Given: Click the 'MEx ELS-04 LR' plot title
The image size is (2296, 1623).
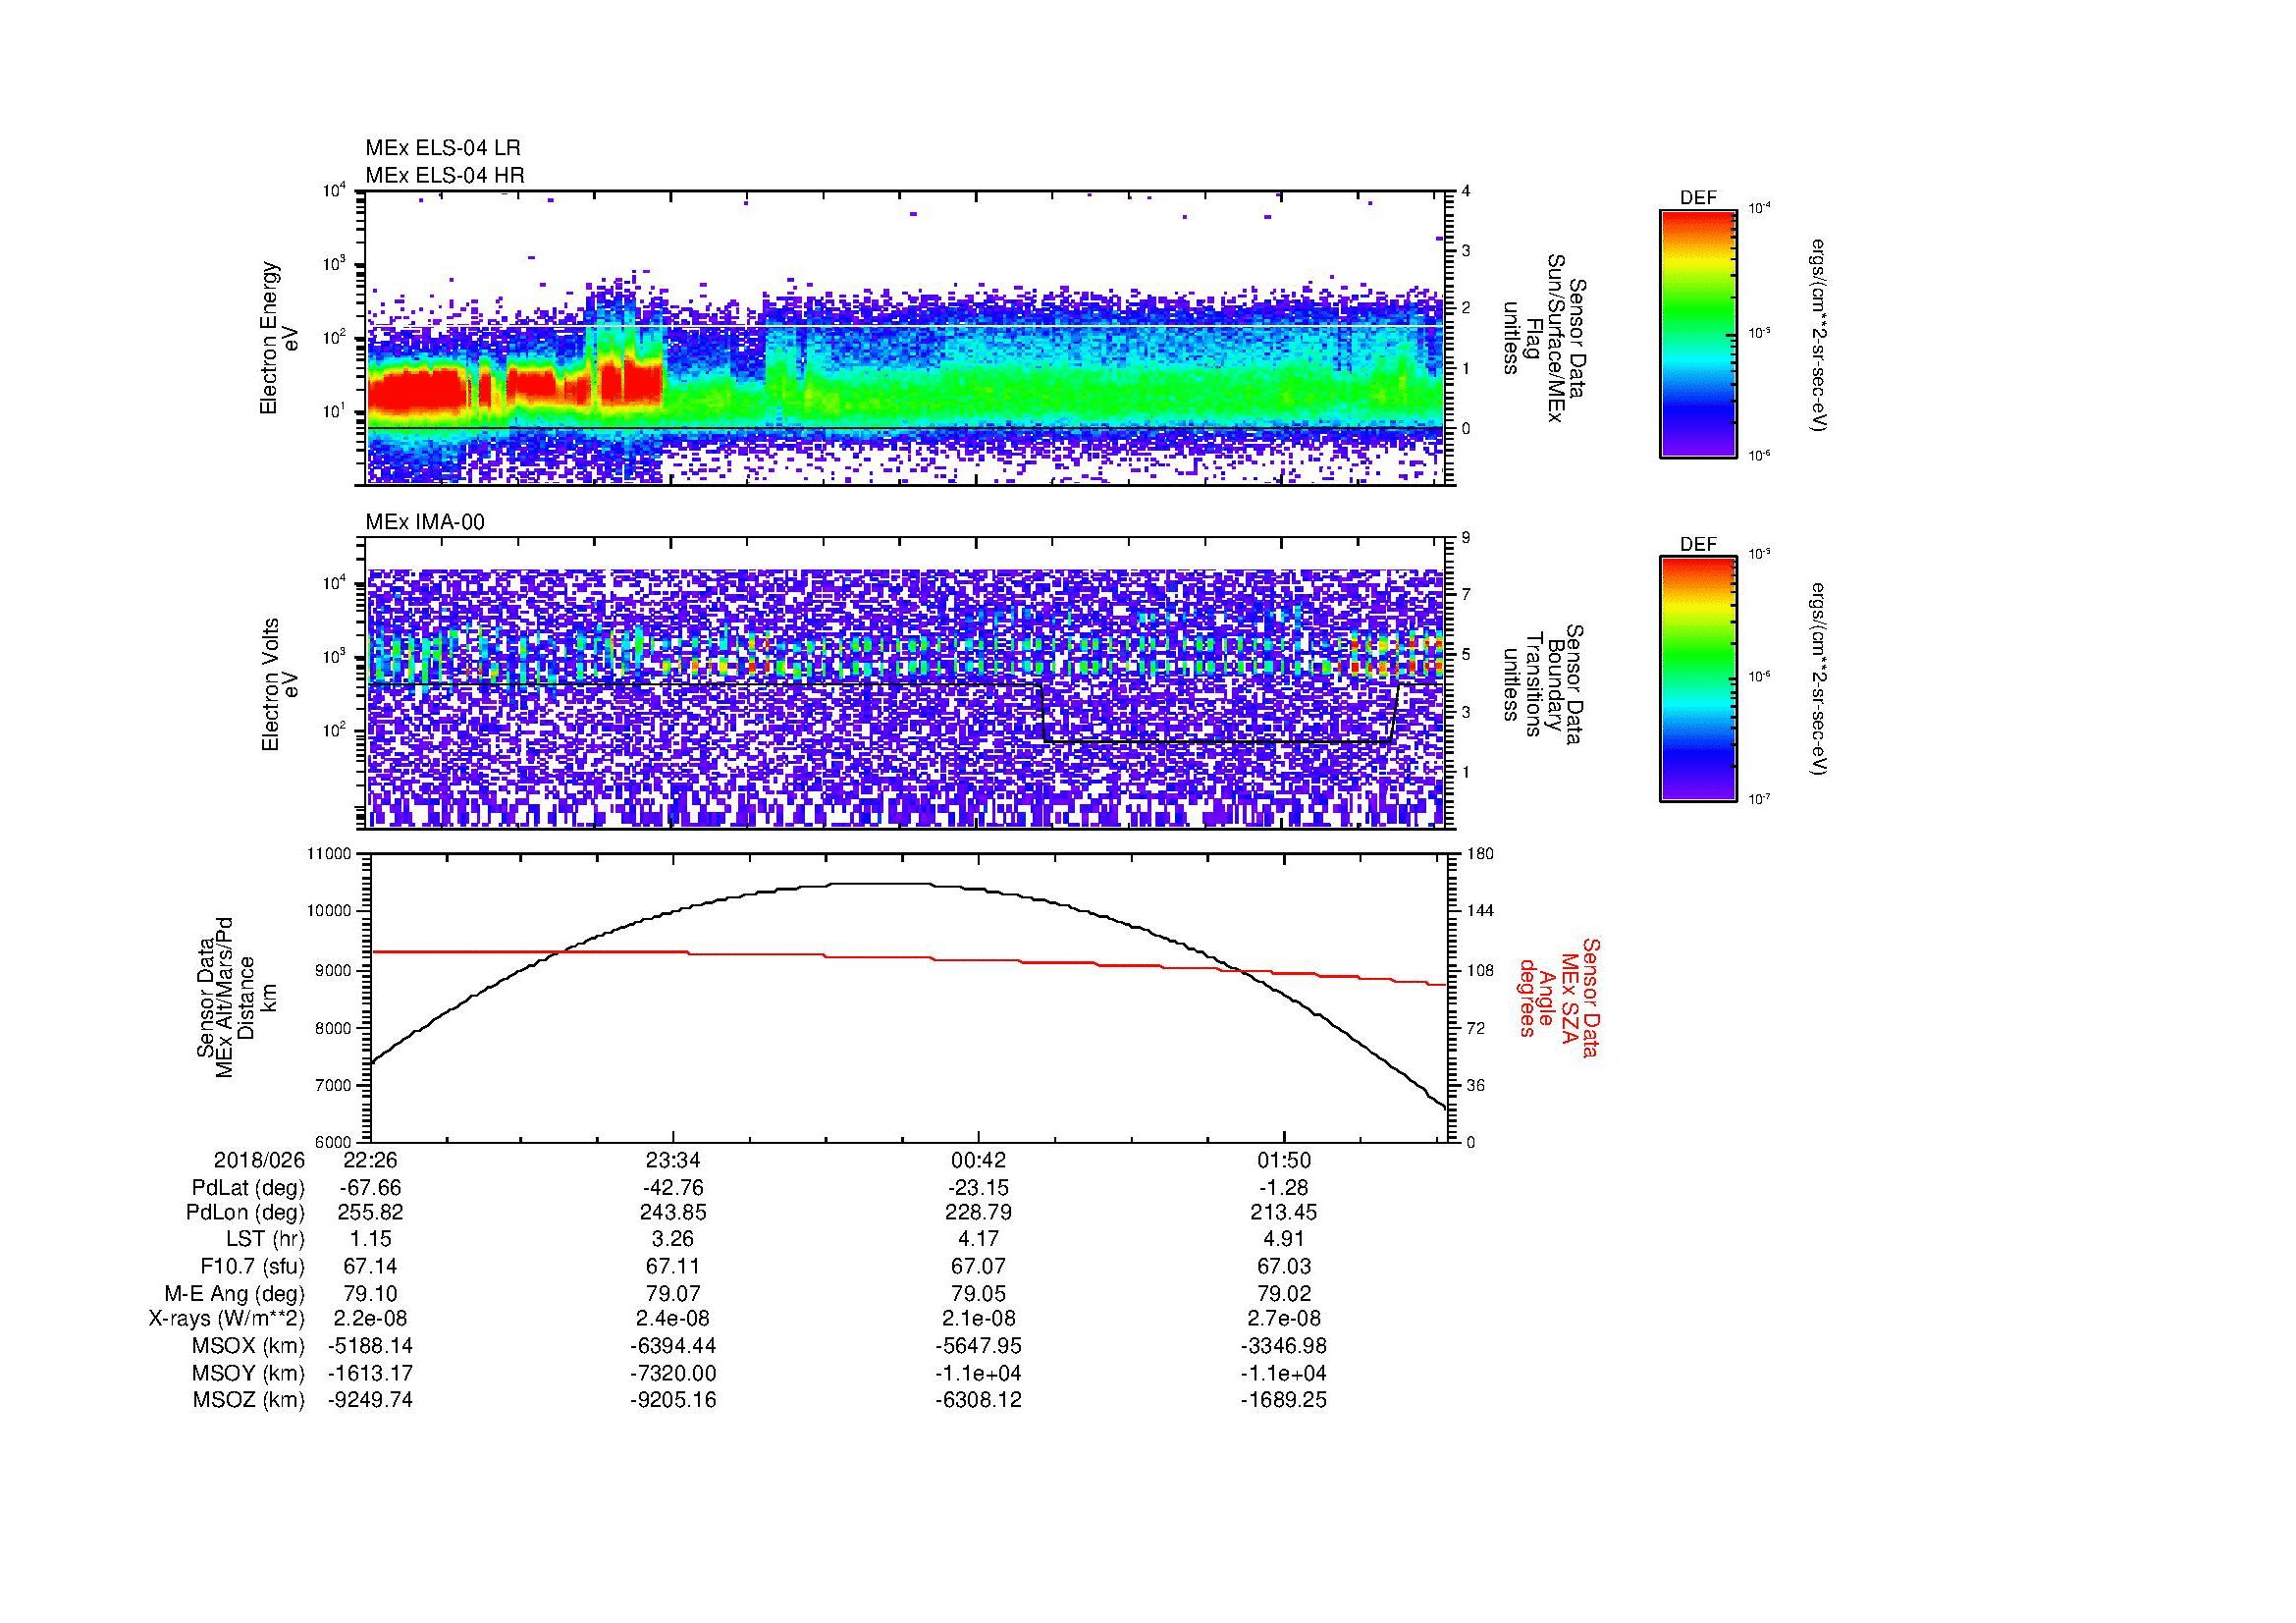Looking at the screenshot, I should point(442,148).
